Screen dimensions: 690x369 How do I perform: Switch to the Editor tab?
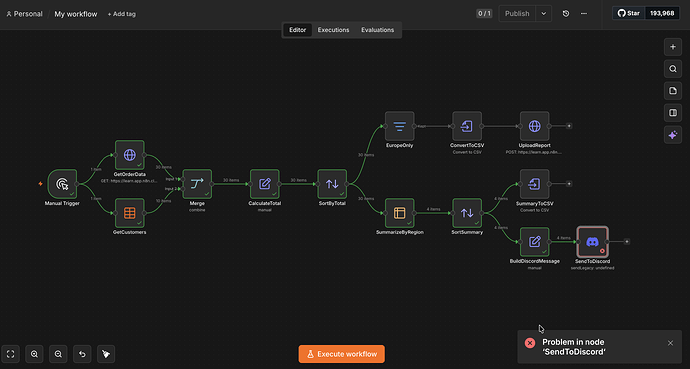297,30
